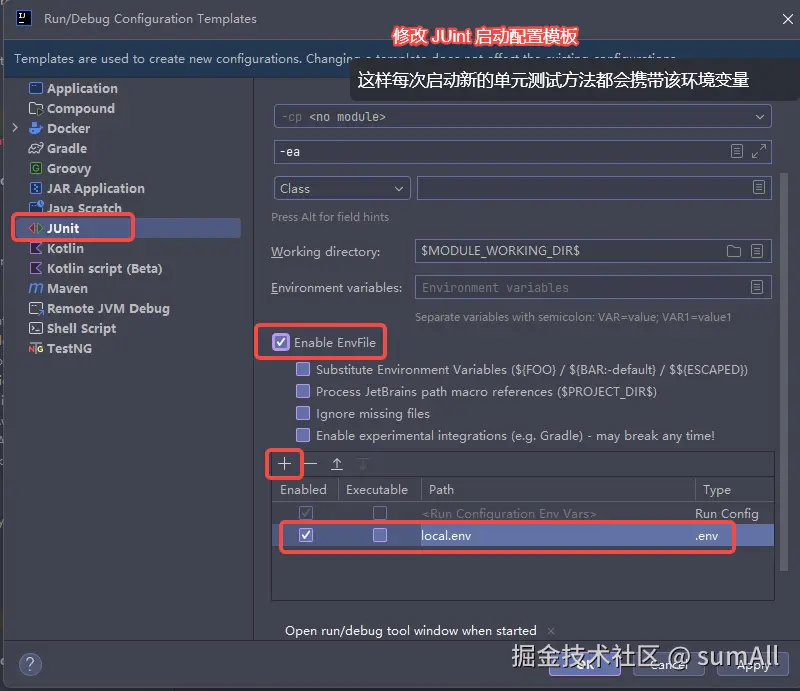Screen dimensions: 800x691
Task: Select the Maven template
Action: (67, 288)
